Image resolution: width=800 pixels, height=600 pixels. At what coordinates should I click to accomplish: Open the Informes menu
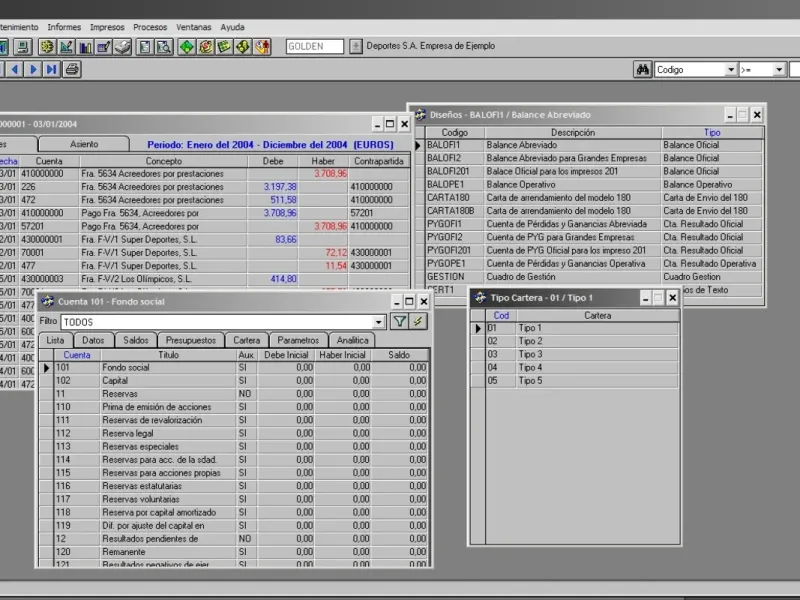(x=64, y=27)
